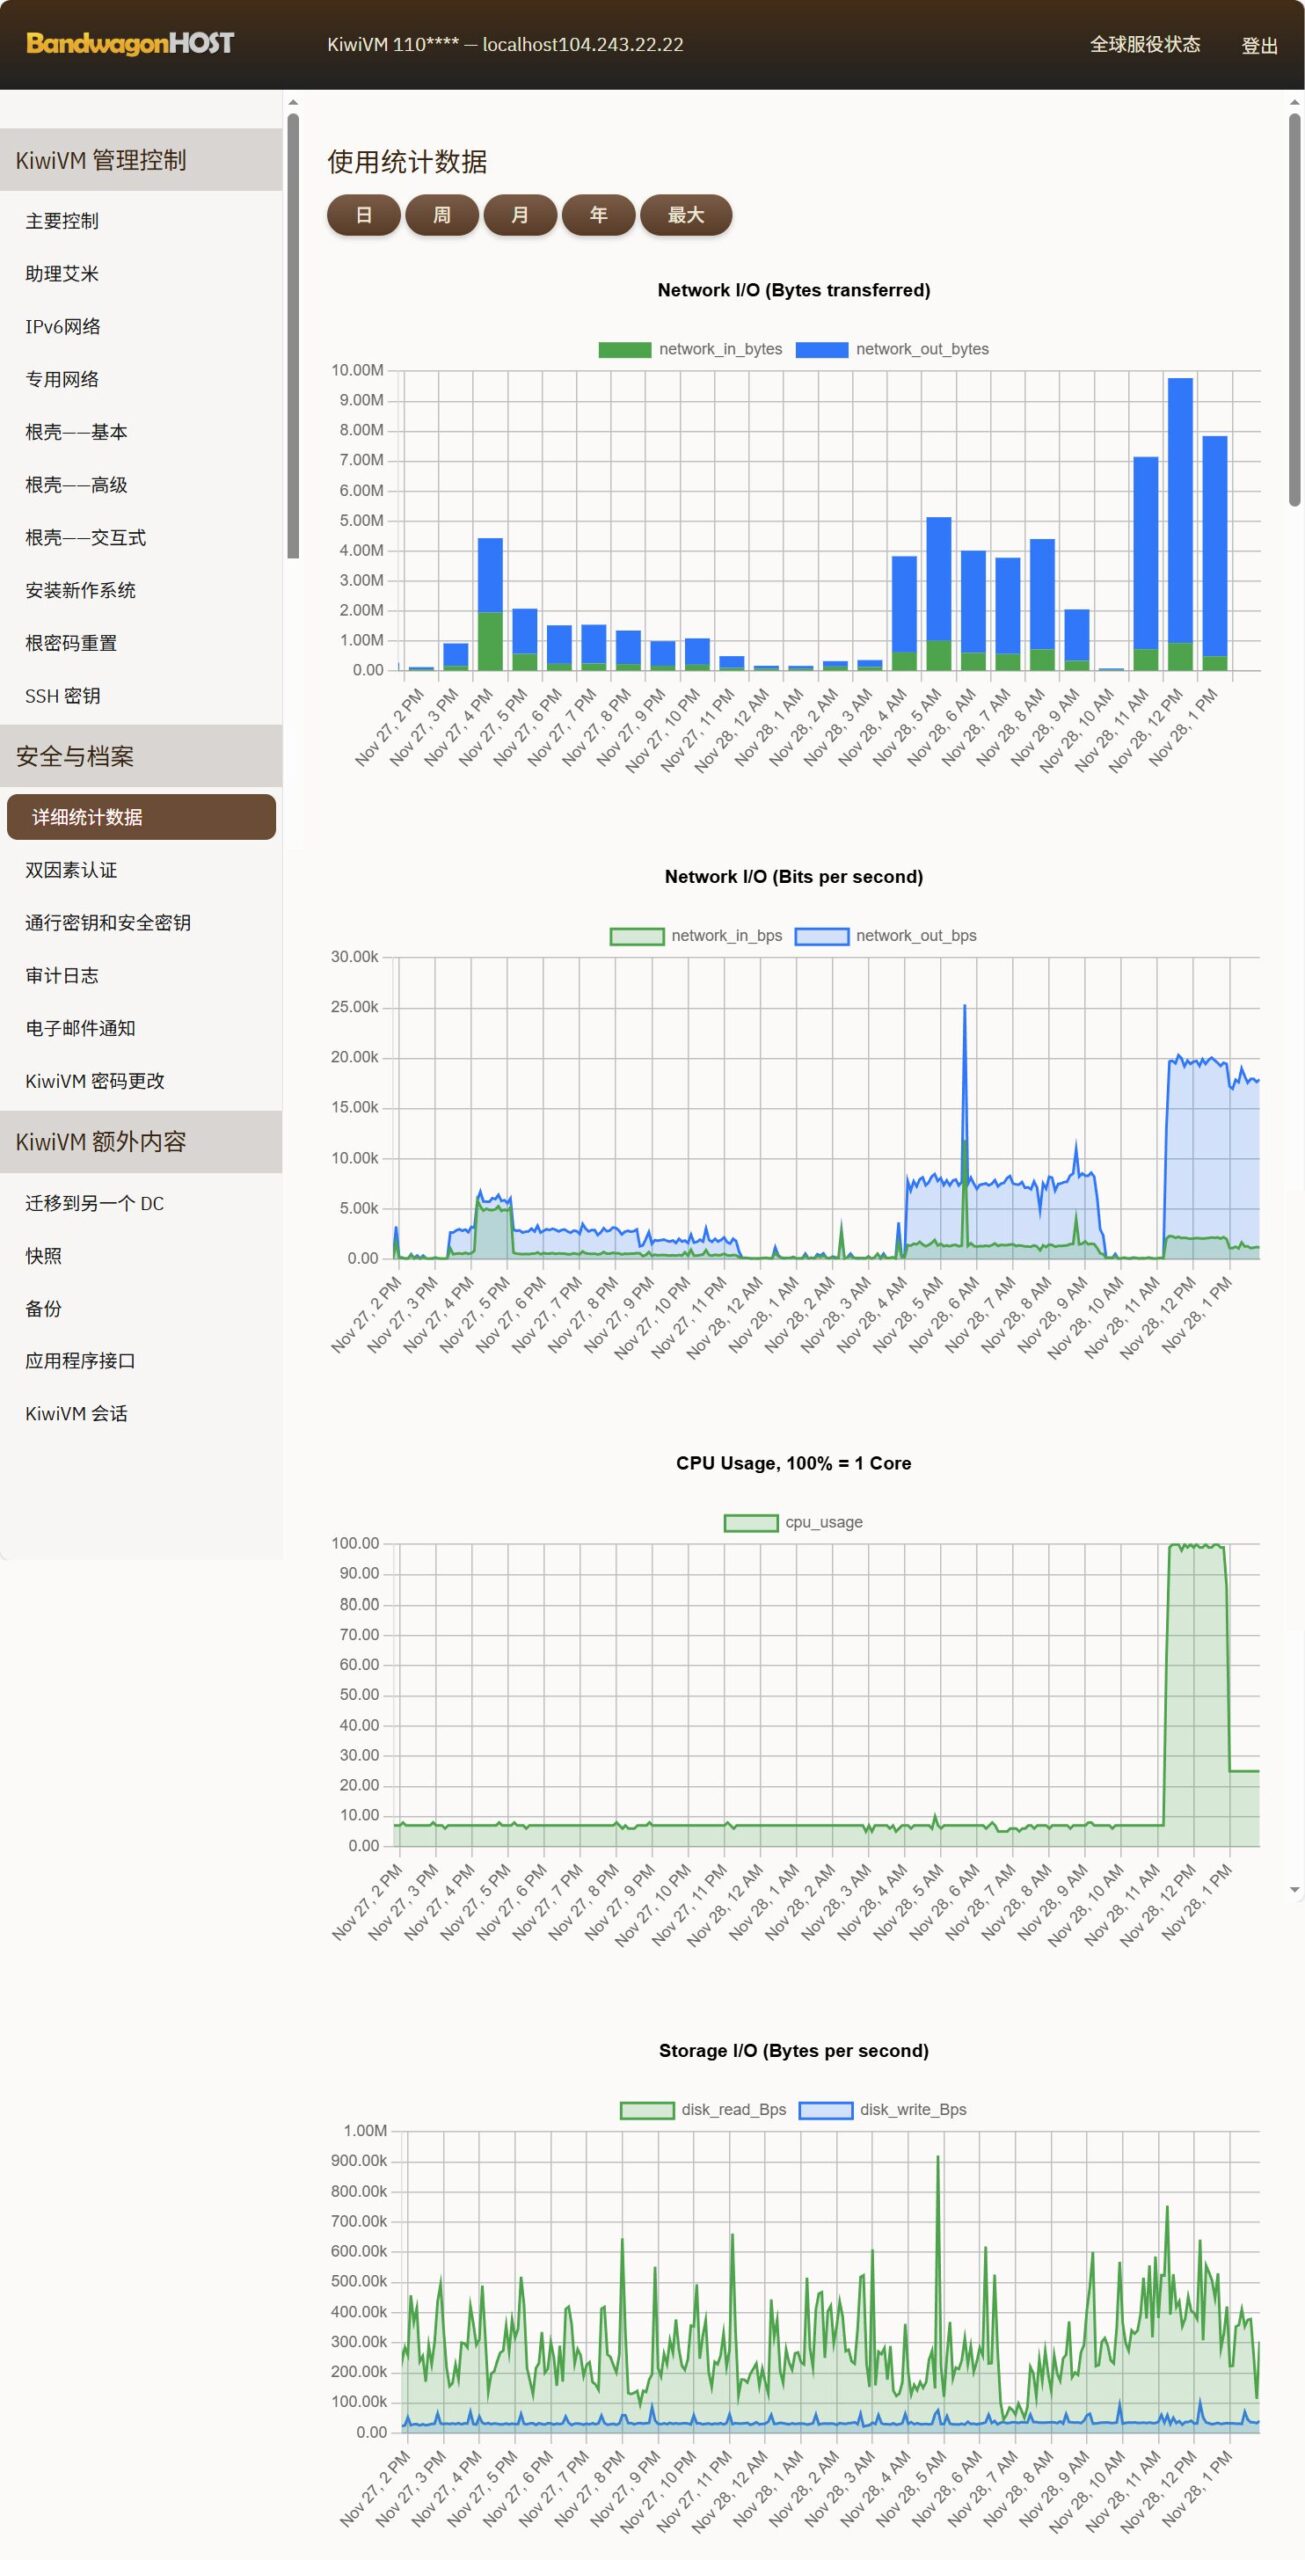This screenshot has height=2560, width=1305.
Task: Toggle disk_write_Bps legend box
Action: click(825, 2110)
